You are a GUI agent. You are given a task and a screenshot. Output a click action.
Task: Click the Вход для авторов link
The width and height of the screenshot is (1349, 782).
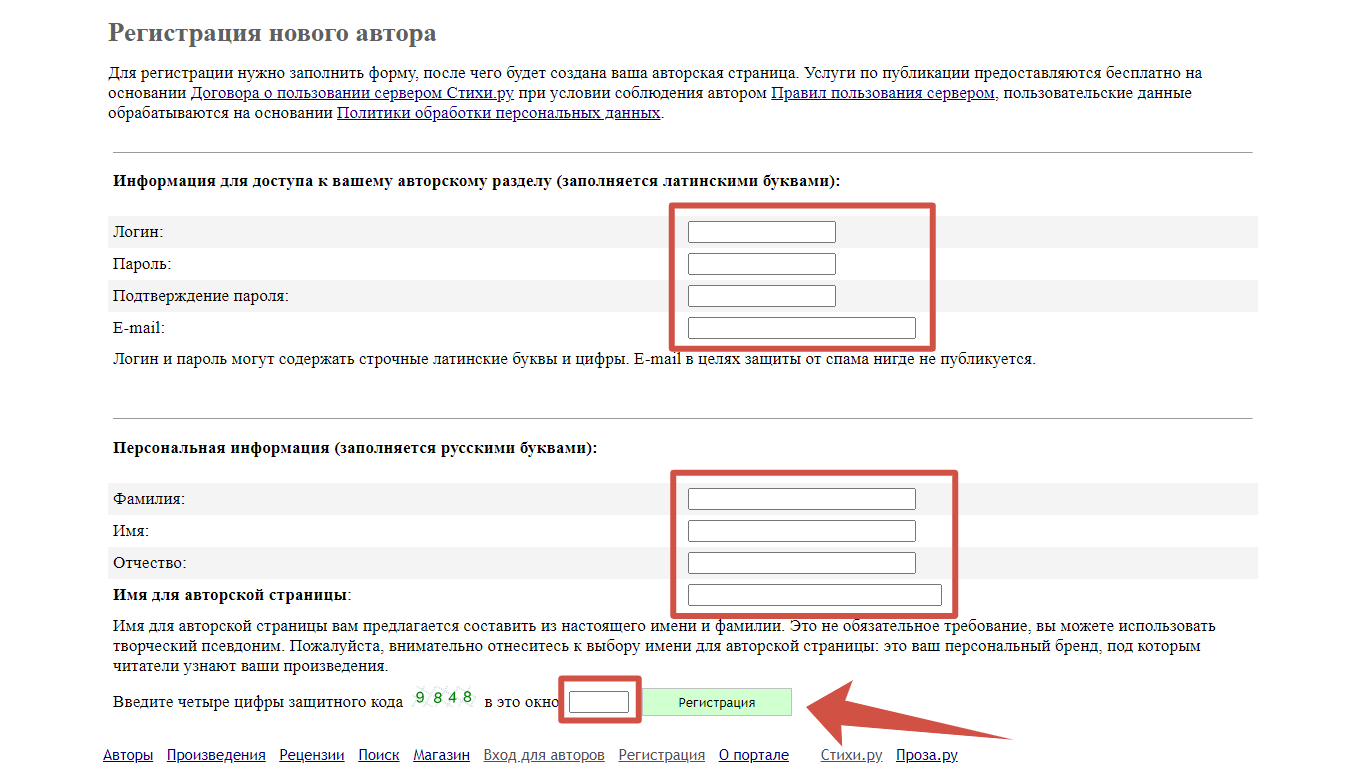click(544, 755)
